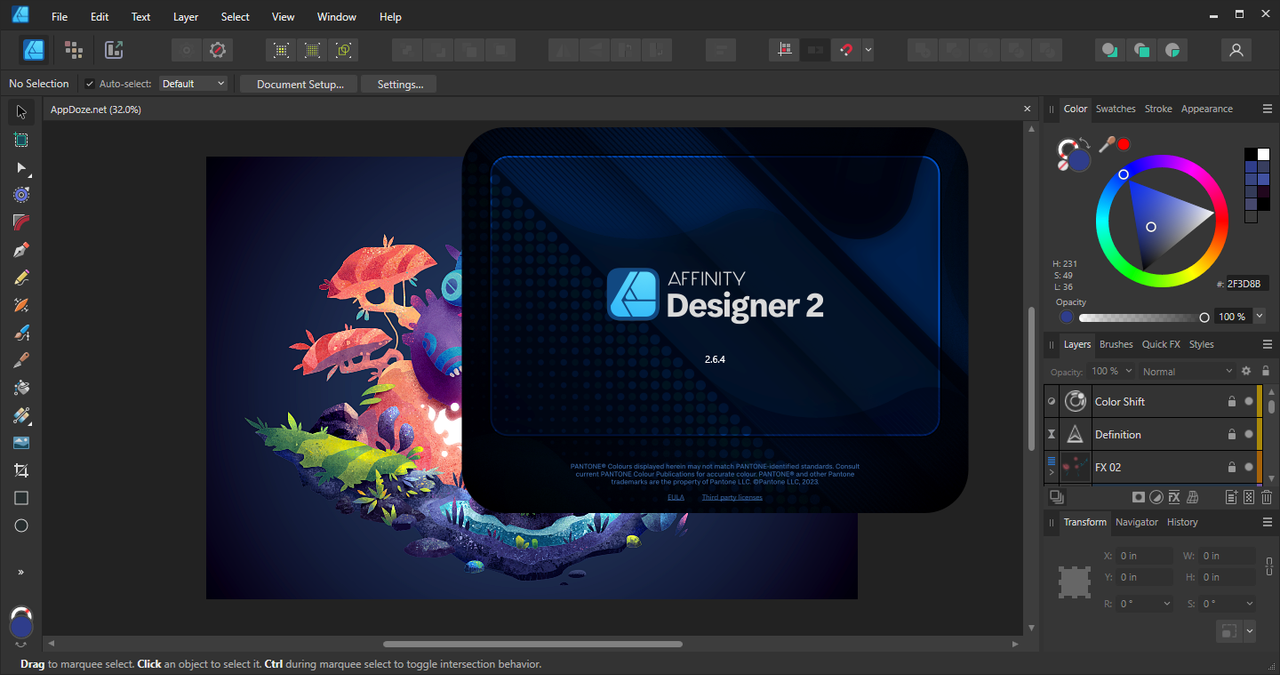Viewport: 1280px width, 675px height.
Task: Open the EULA link on splash
Action: click(676, 497)
